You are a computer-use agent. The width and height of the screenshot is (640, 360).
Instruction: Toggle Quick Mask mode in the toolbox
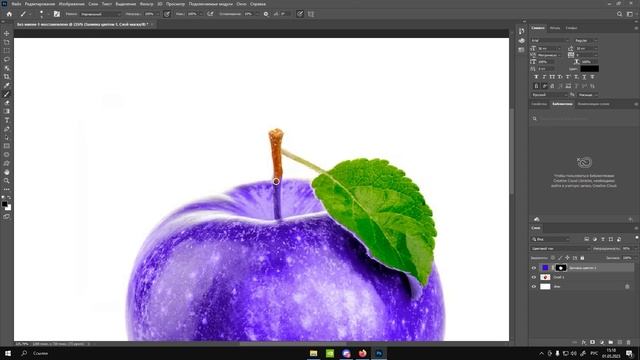[x=7, y=217]
